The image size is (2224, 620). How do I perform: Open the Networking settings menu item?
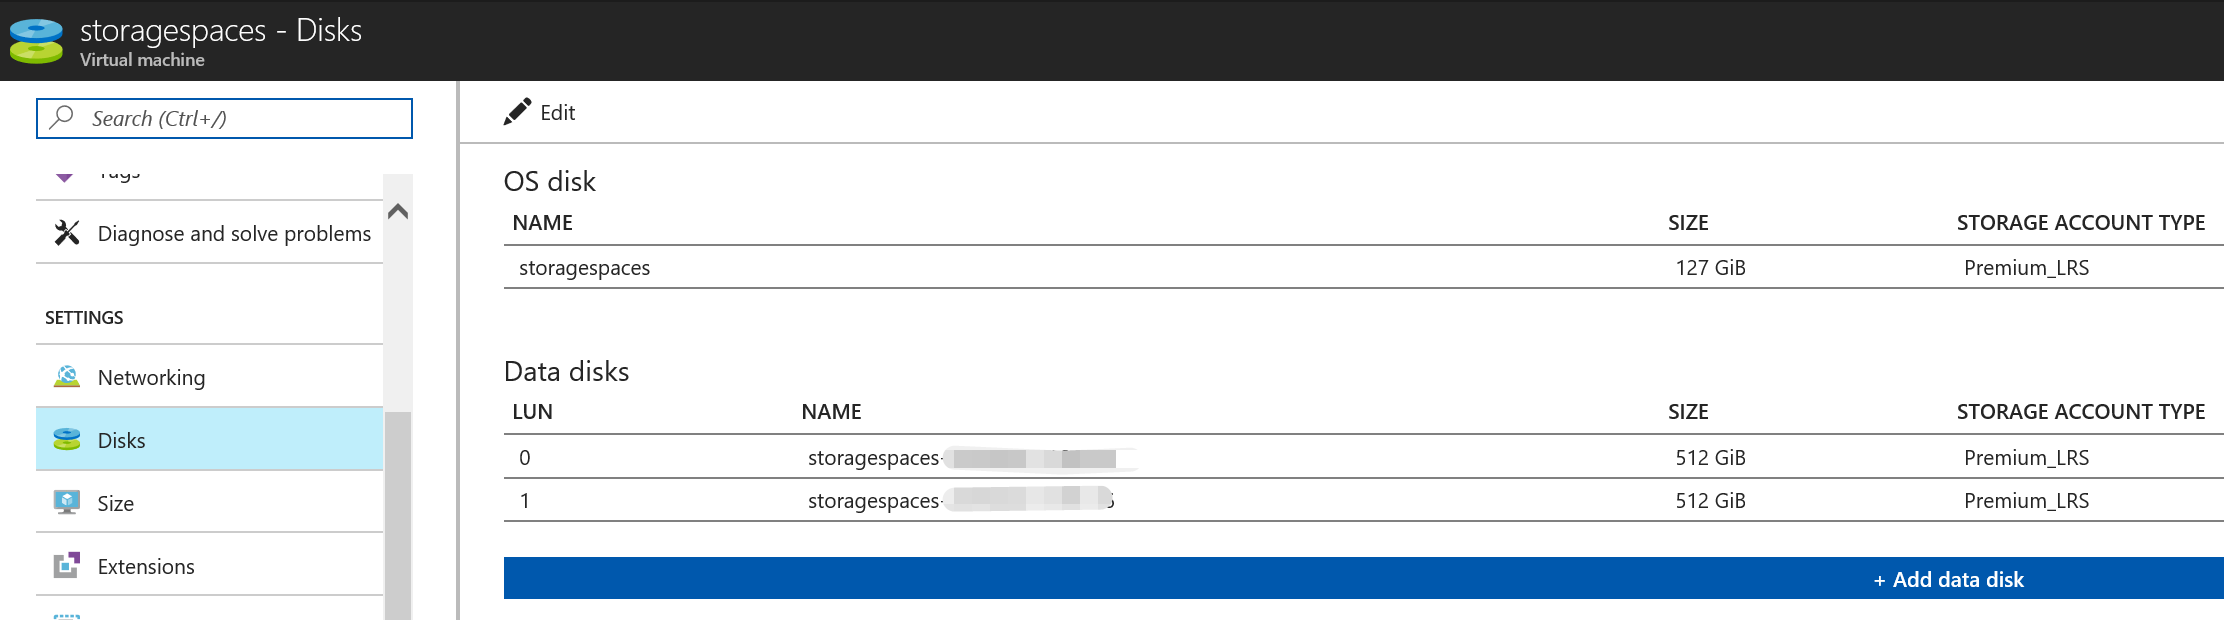pyautogui.click(x=151, y=378)
